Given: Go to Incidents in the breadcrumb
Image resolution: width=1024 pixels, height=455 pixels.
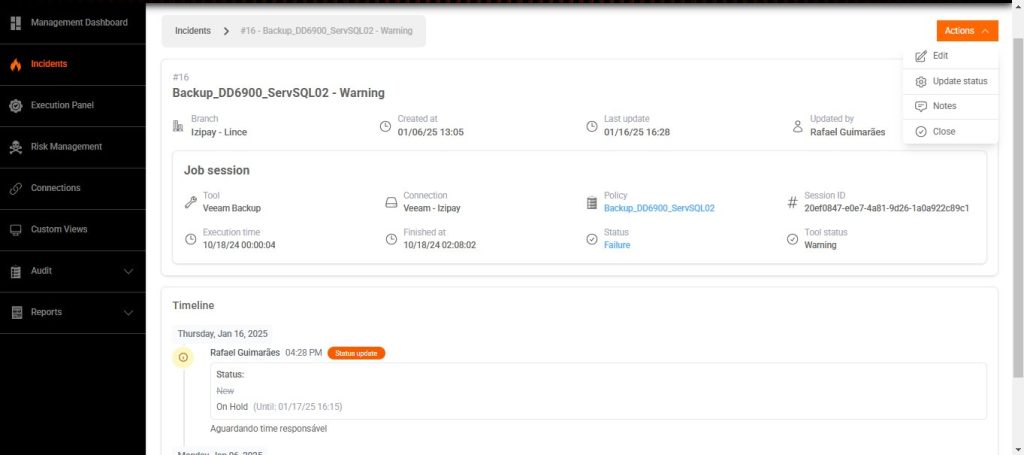Looking at the screenshot, I should click(x=193, y=31).
